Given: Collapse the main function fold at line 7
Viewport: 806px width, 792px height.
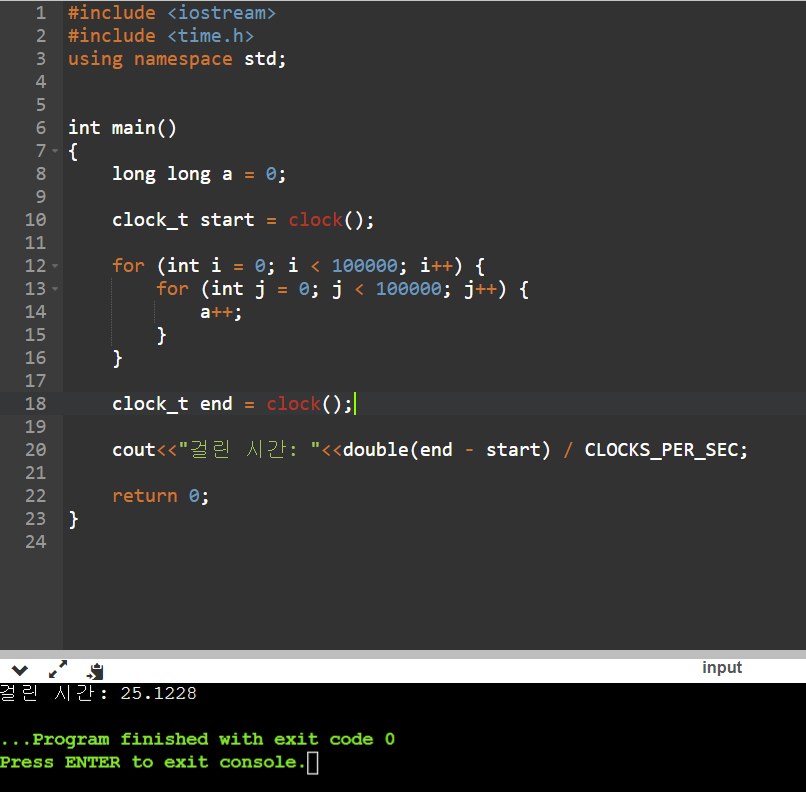Looking at the screenshot, I should 55,151.
